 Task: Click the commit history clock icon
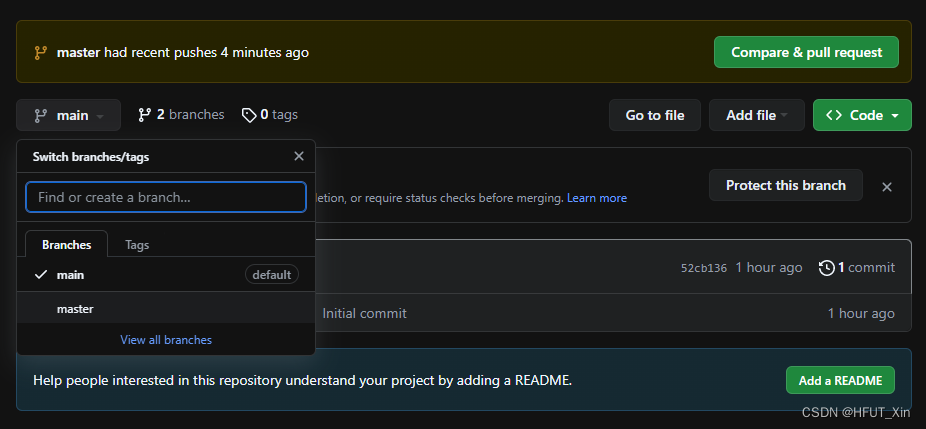click(x=827, y=268)
